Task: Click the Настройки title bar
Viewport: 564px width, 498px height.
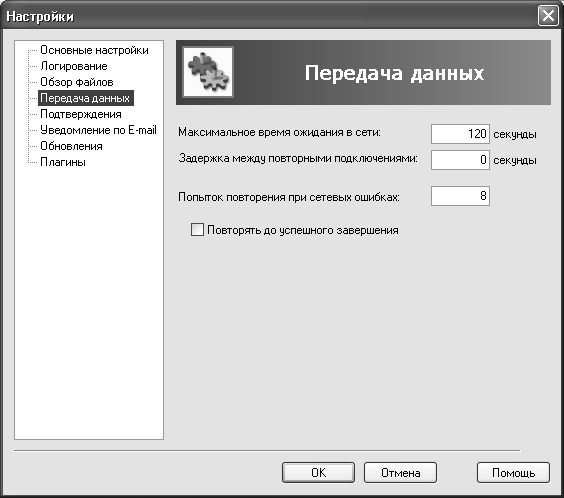Action: (270, 16)
